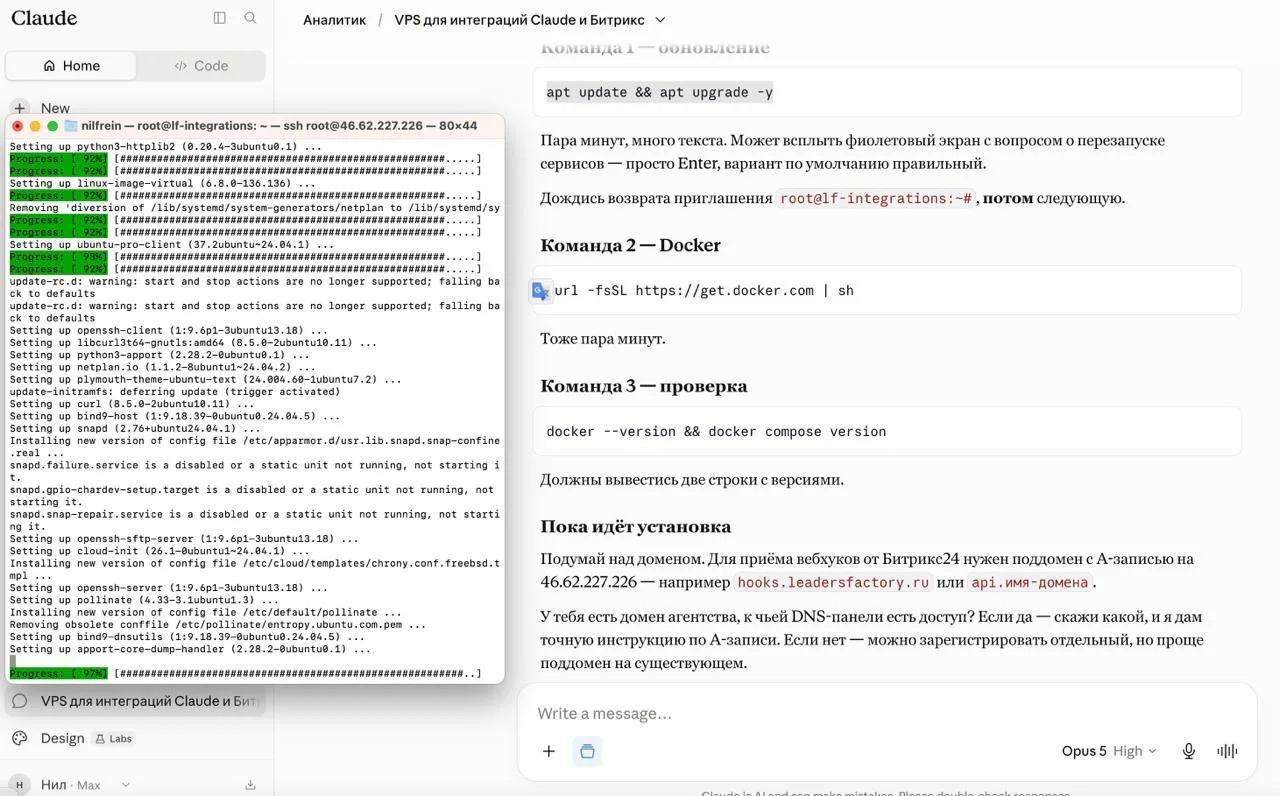Click the green zoom button of the terminal
Image resolution: width=1280 pixels, height=796 pixels.
coord(52,126)
